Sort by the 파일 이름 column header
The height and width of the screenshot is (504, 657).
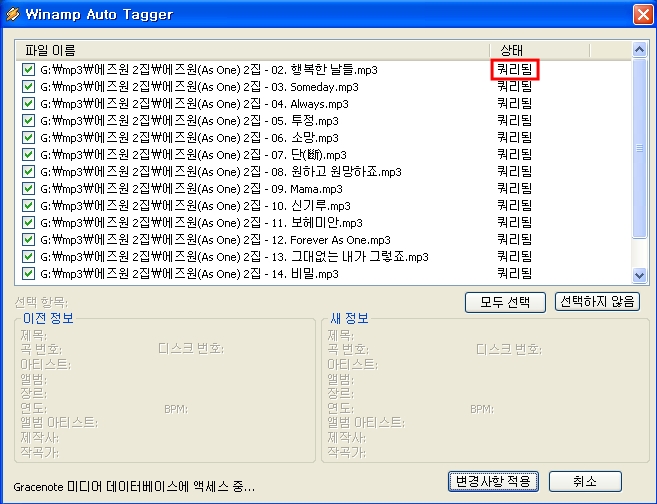252,50
